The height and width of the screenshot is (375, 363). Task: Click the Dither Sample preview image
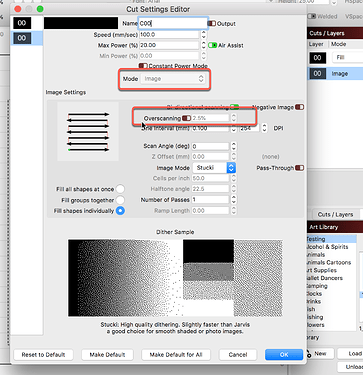pos(175,278)
